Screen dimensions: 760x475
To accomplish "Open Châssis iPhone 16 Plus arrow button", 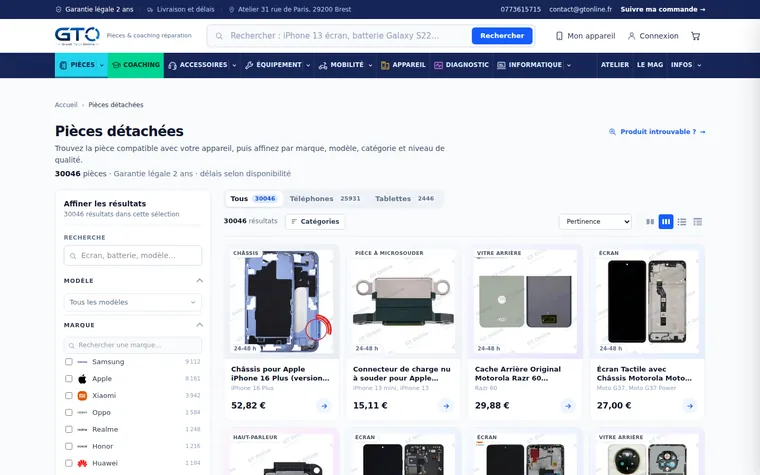I will (324, 406).
